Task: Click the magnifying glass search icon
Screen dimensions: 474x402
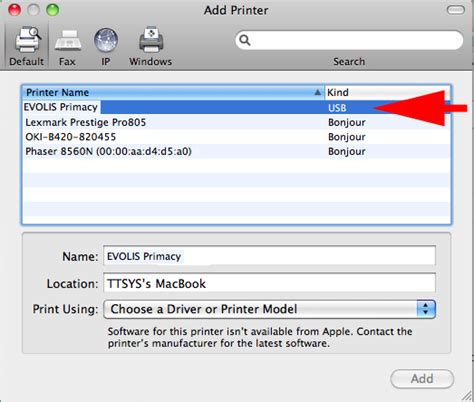Action: click(x=245, y=40)
